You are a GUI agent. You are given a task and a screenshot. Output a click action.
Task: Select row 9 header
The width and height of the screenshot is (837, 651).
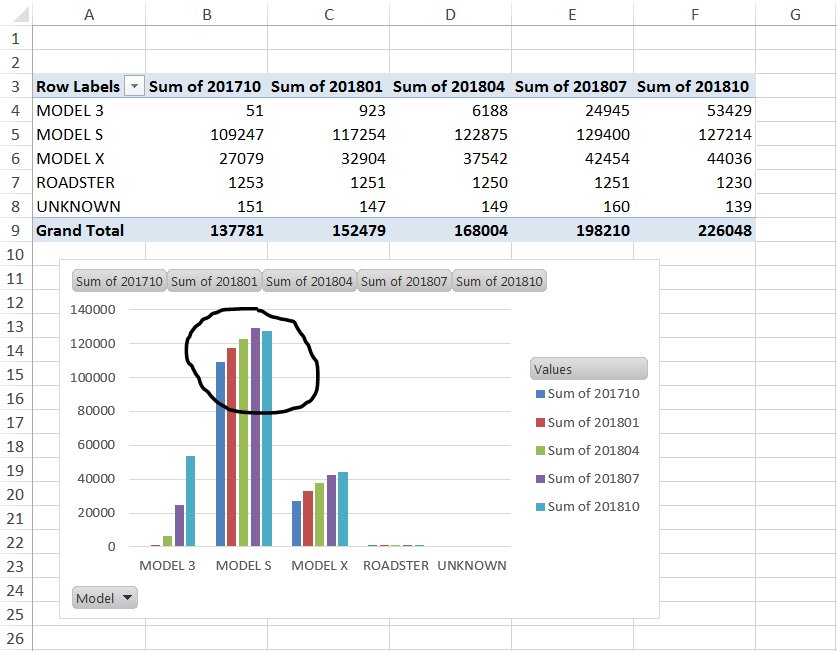[15, 230]
